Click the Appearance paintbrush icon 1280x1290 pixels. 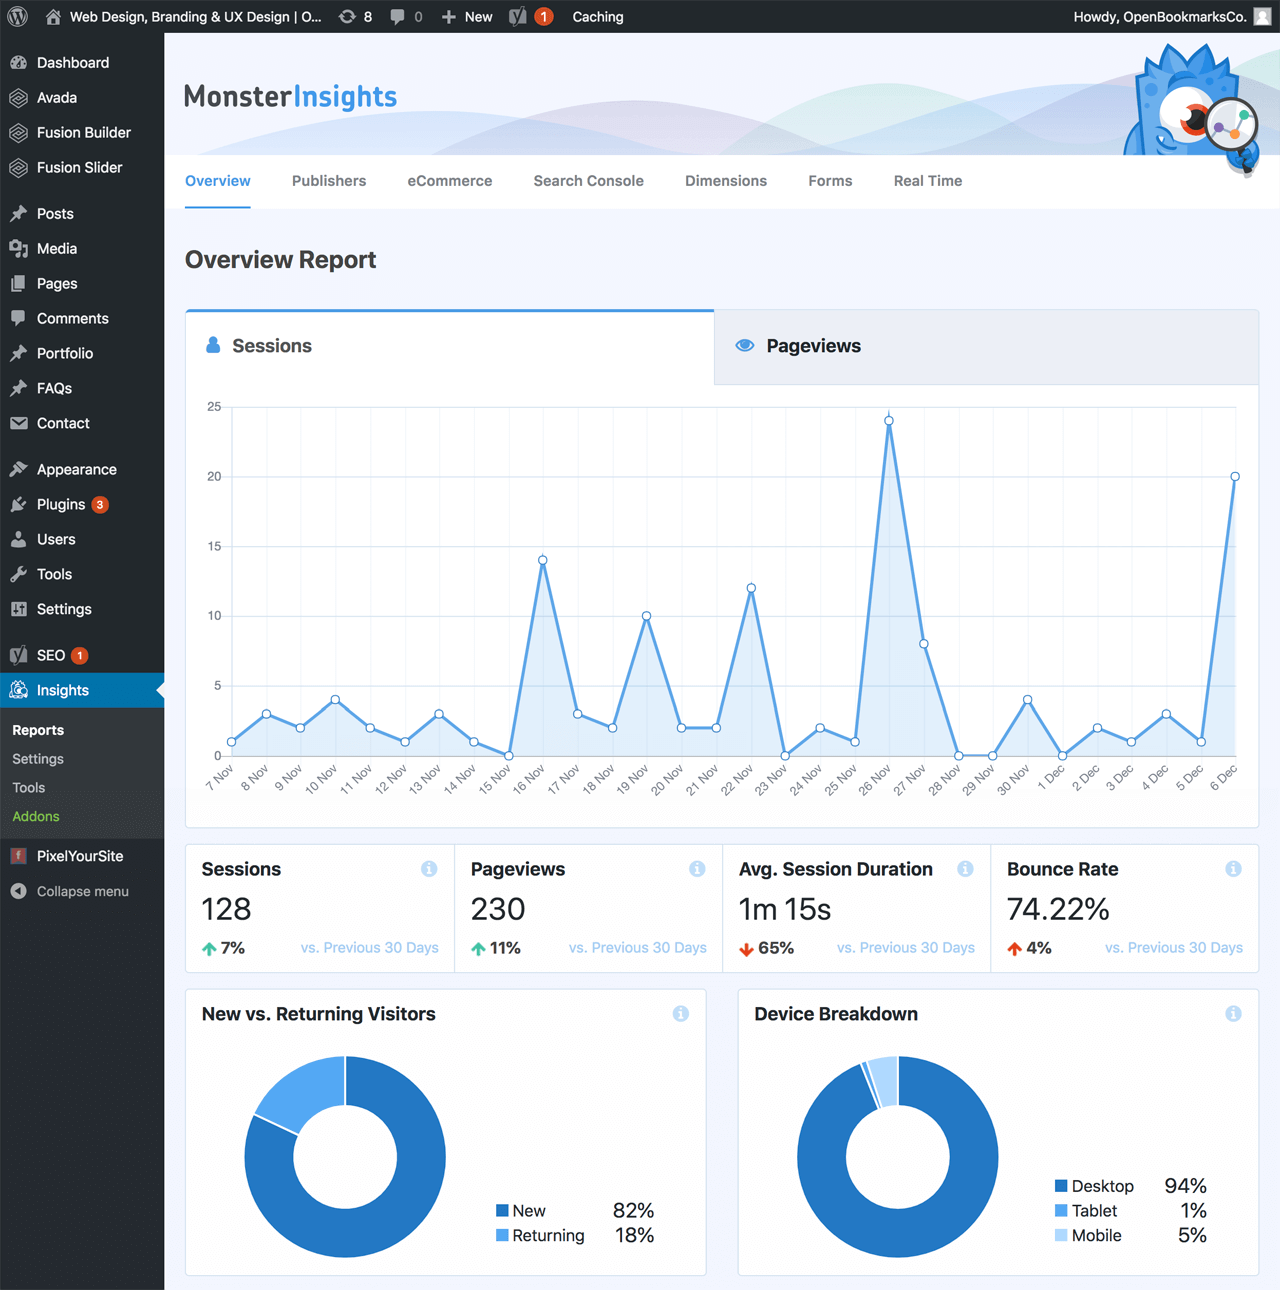point(19,469)
